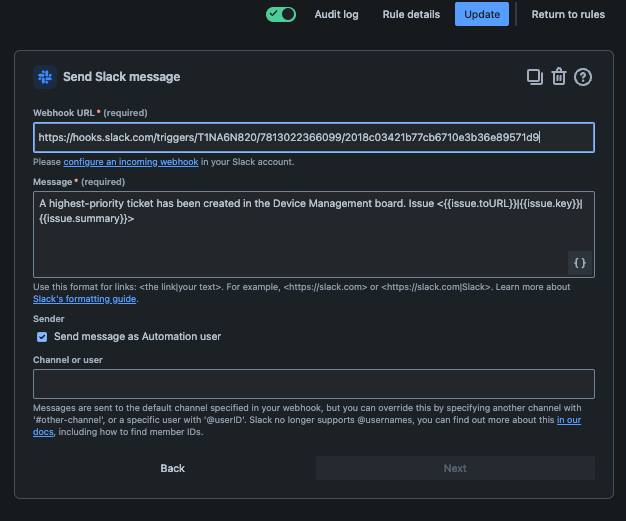Toggle the rule enabled switch

[281, 14]
